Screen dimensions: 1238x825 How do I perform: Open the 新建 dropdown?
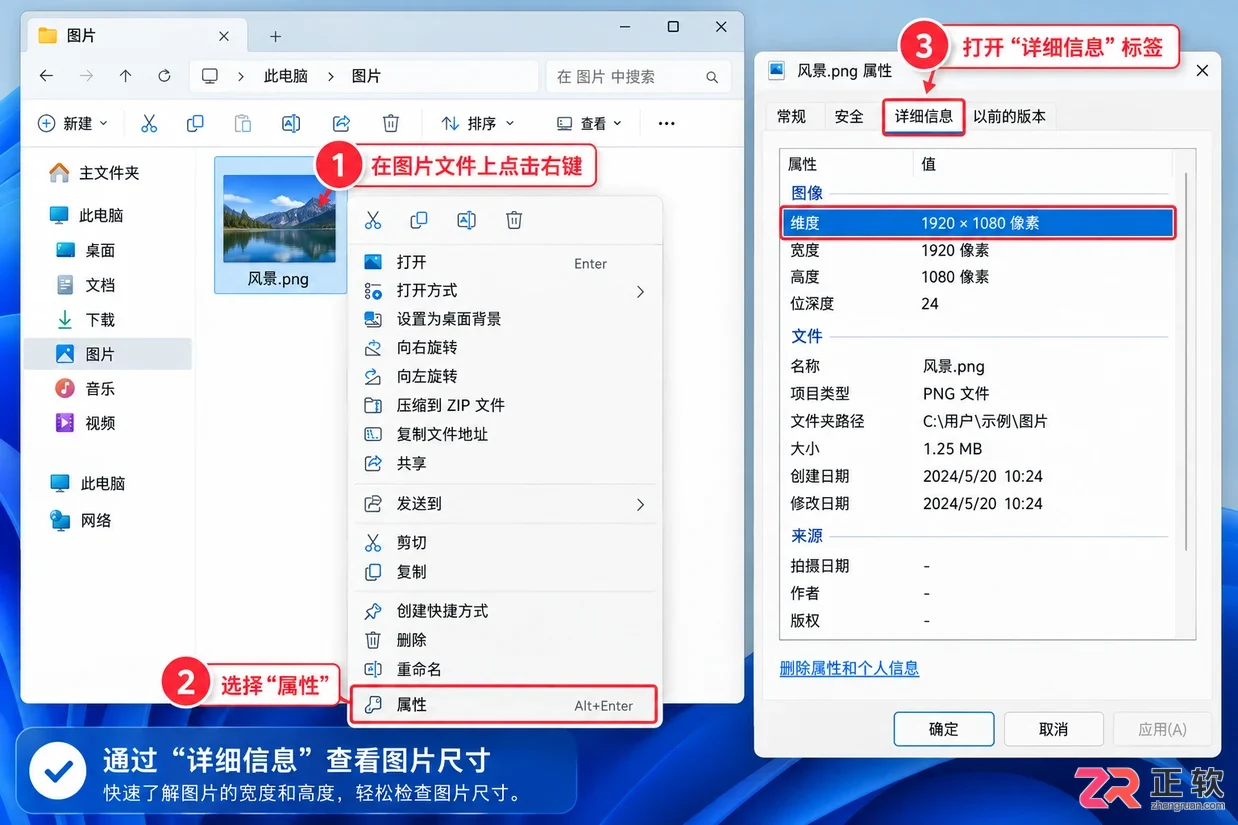tap(72, 123)
